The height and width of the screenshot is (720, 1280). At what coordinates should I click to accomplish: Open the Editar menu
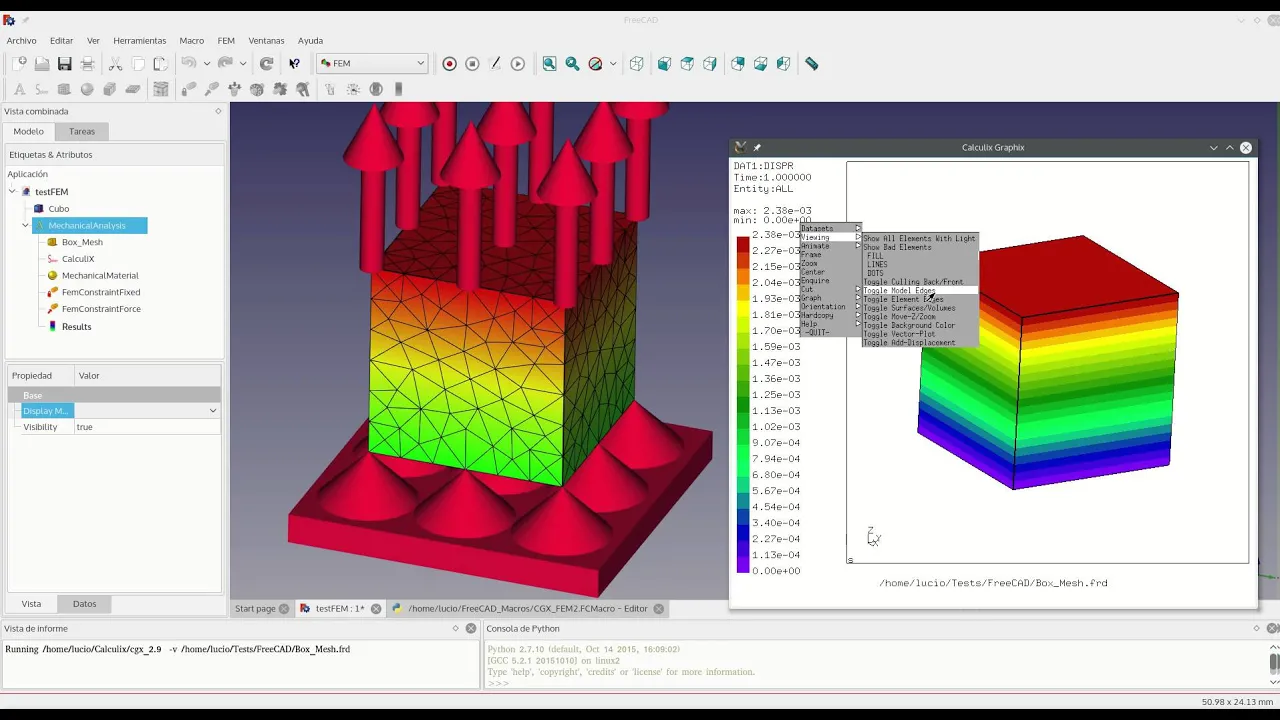[62, 41]
